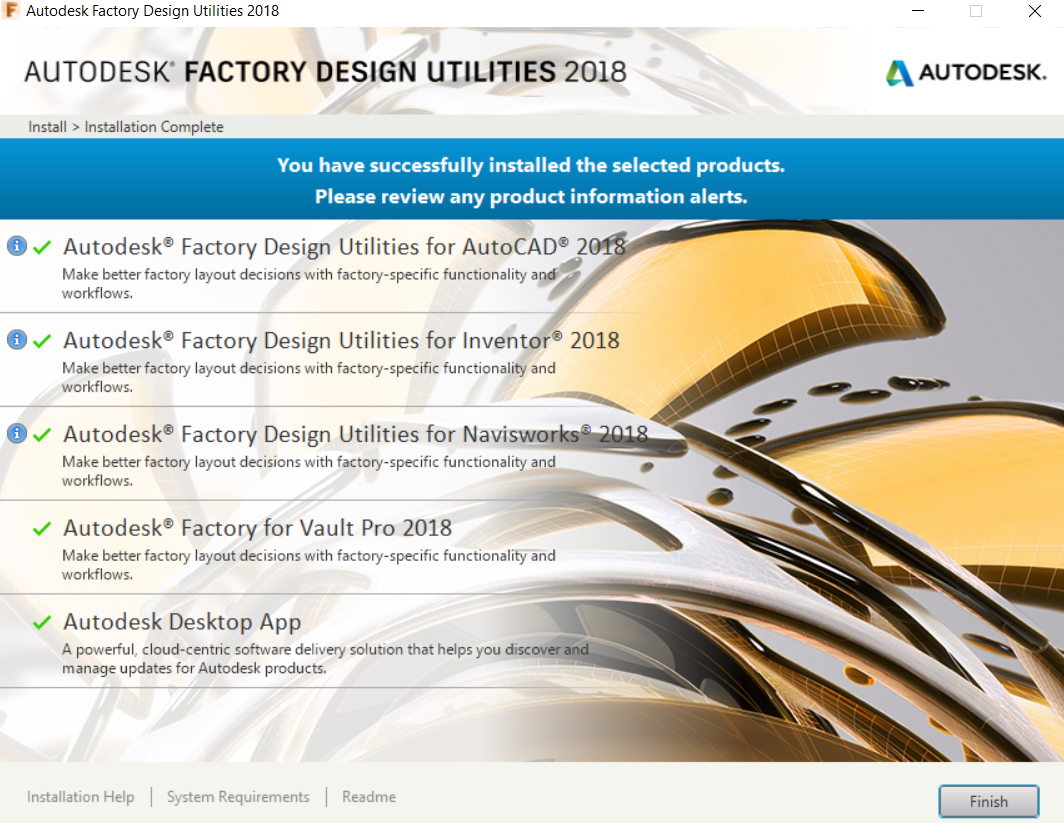Click the 'Install > Installation Complete' breadcrumb
The image size is (1064, 823).
point(126,127)
